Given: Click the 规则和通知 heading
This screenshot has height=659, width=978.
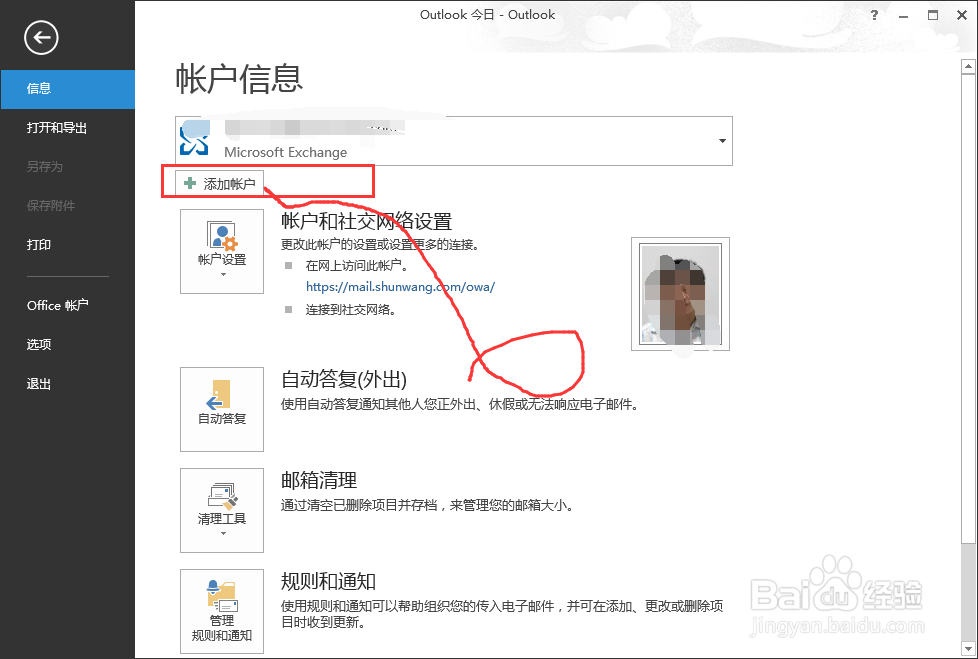Looking at the screenshot, I should (x=328, y=581).
